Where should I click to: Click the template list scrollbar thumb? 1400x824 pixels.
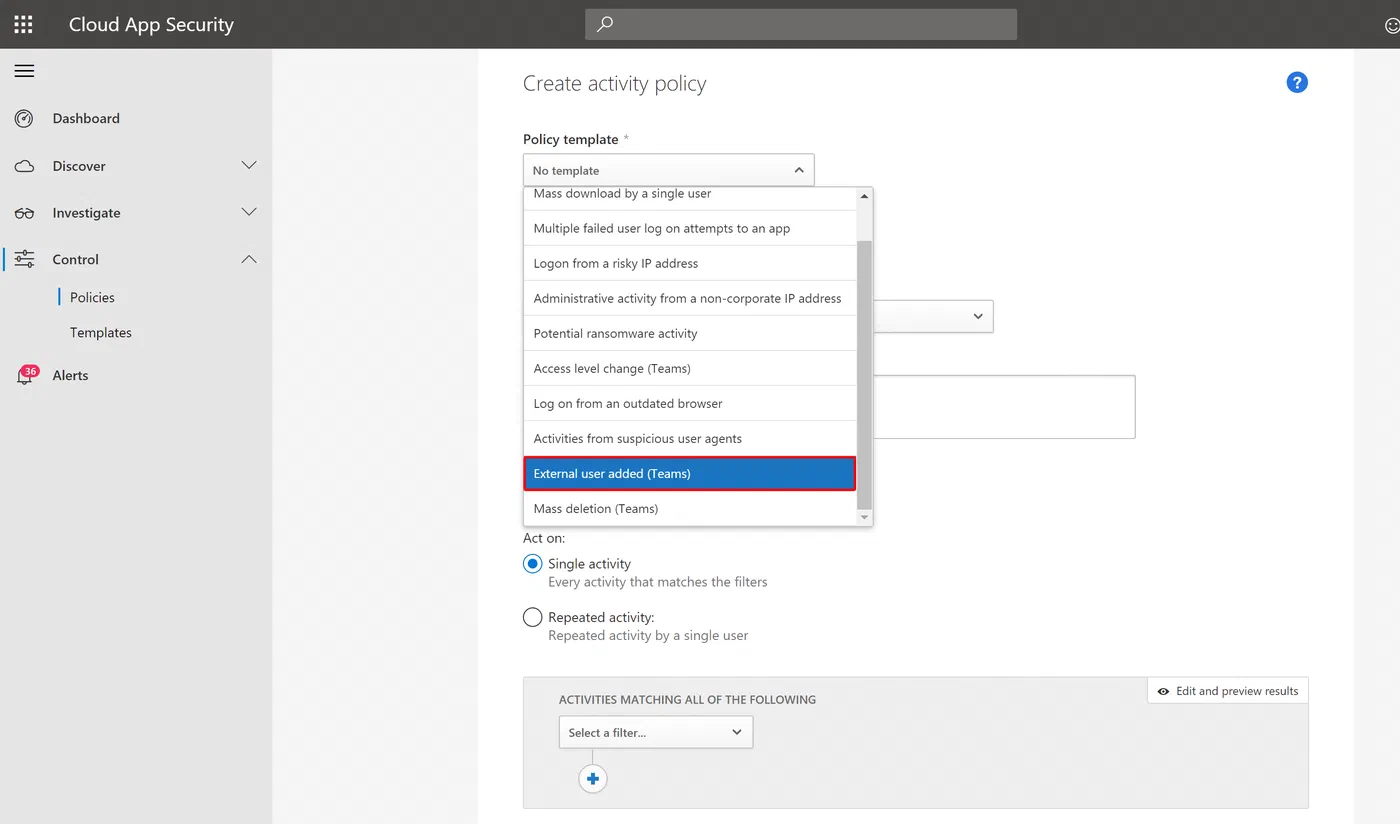point(865,374)
